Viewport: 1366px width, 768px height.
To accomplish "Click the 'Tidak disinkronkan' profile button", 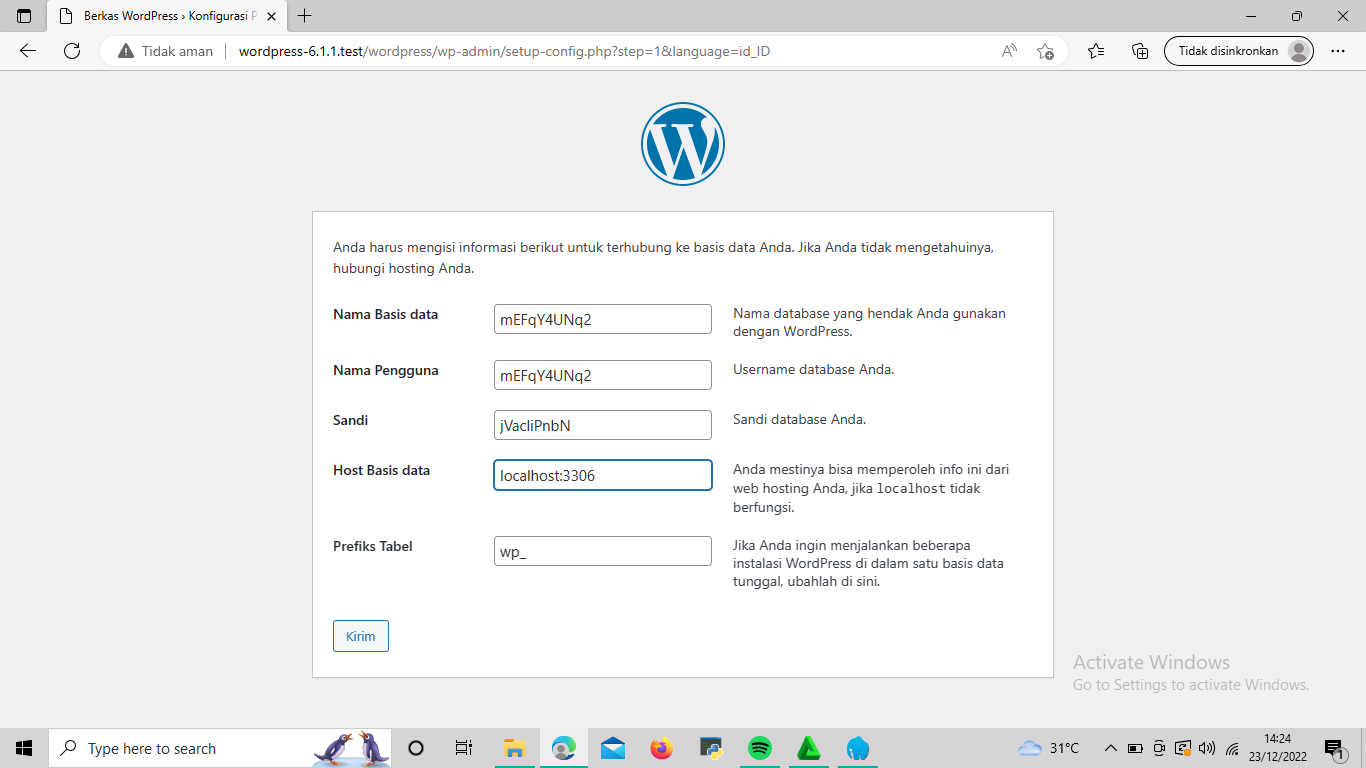I will click(x=1239, y=51).
